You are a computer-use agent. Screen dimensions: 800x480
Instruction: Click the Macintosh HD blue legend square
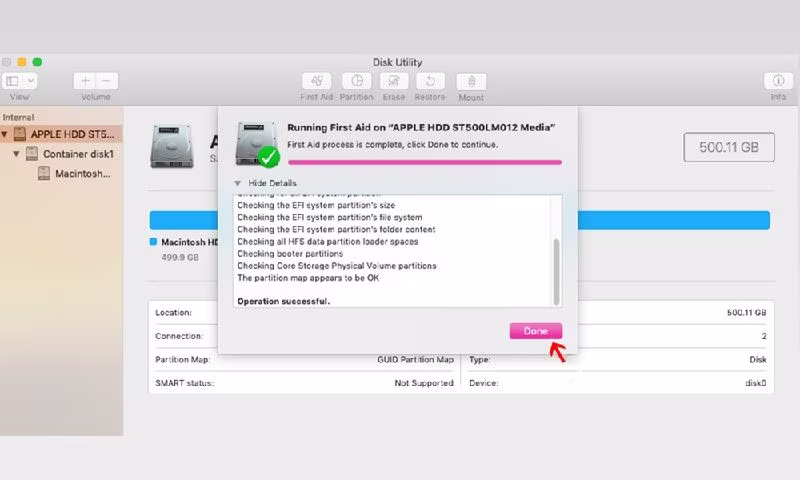point(153,242)
